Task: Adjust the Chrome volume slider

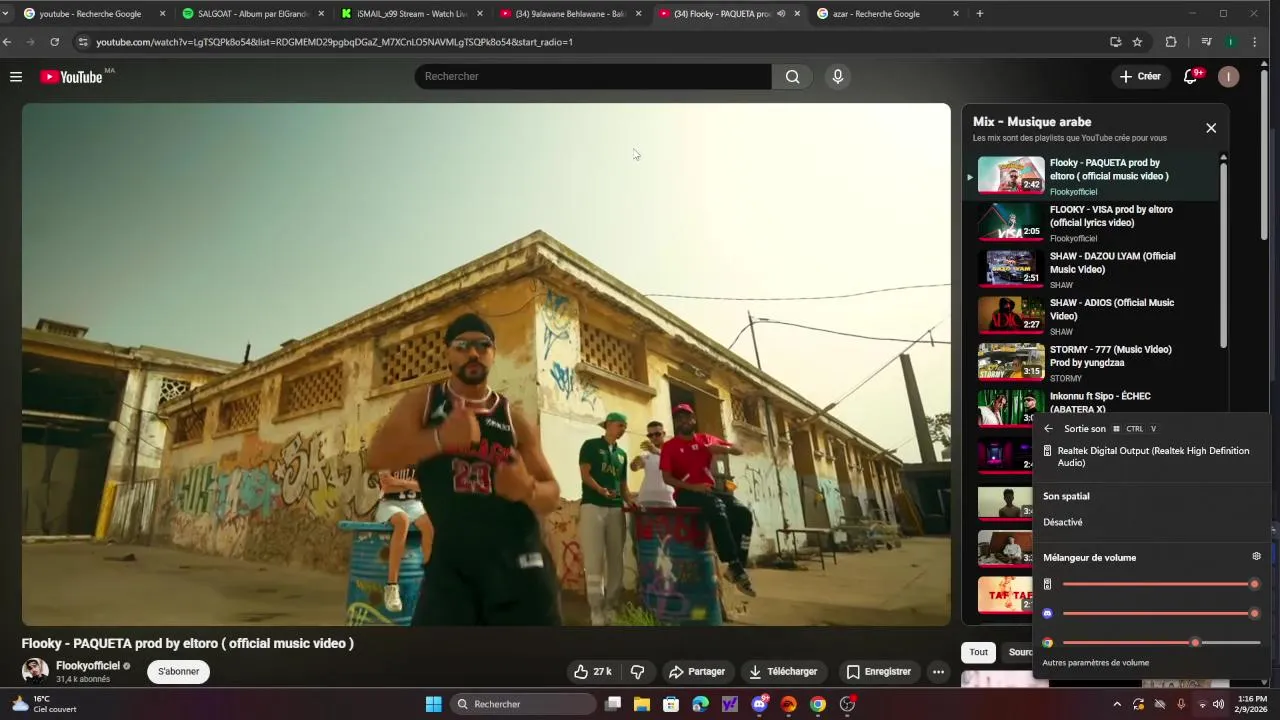Action: (1161, 643)
